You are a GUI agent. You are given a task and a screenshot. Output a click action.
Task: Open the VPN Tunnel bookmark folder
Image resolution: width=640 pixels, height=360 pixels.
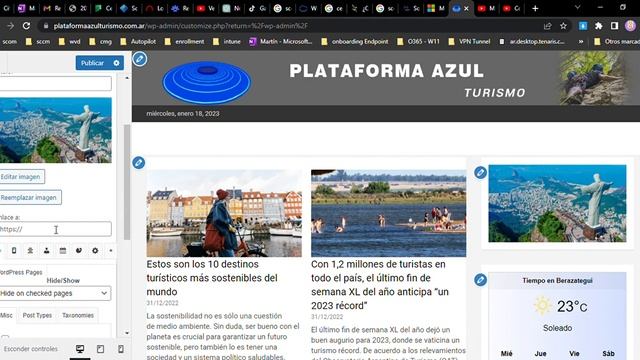click(469, 41)
